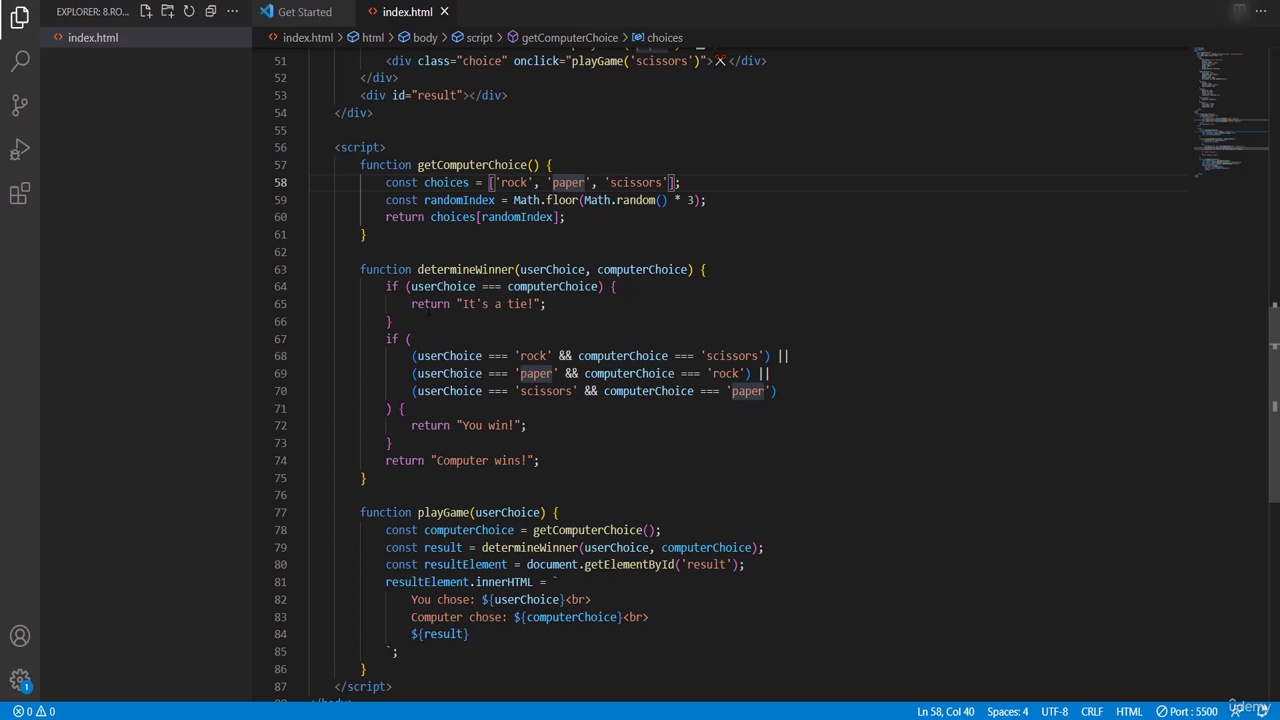The height and width of the screenshot is (720, 1280).
Task: Click line number 63 in gutter
Action: pyautogui.click(x=280, y=270)
